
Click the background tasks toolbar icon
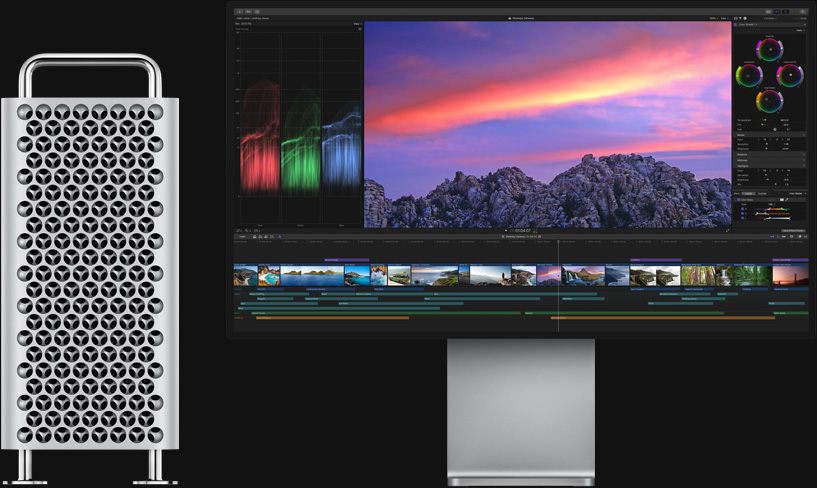point(257,12)
